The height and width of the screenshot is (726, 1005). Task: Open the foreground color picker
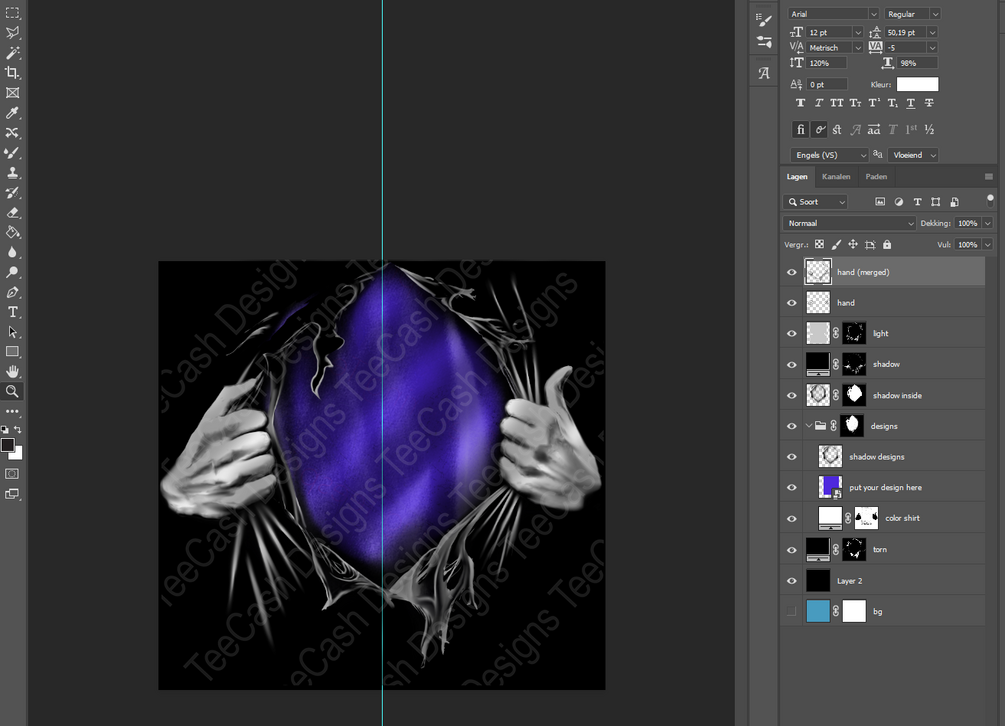click(x=7, y=445)
